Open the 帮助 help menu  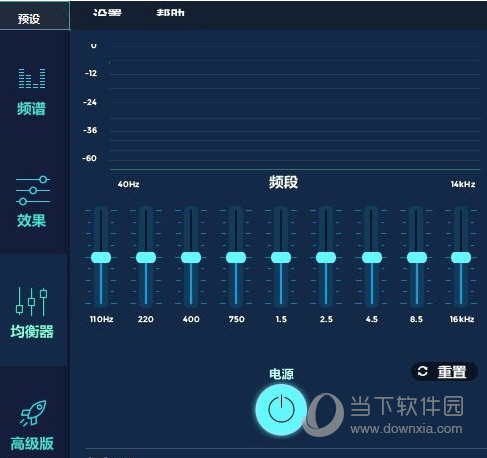point(170,13)
